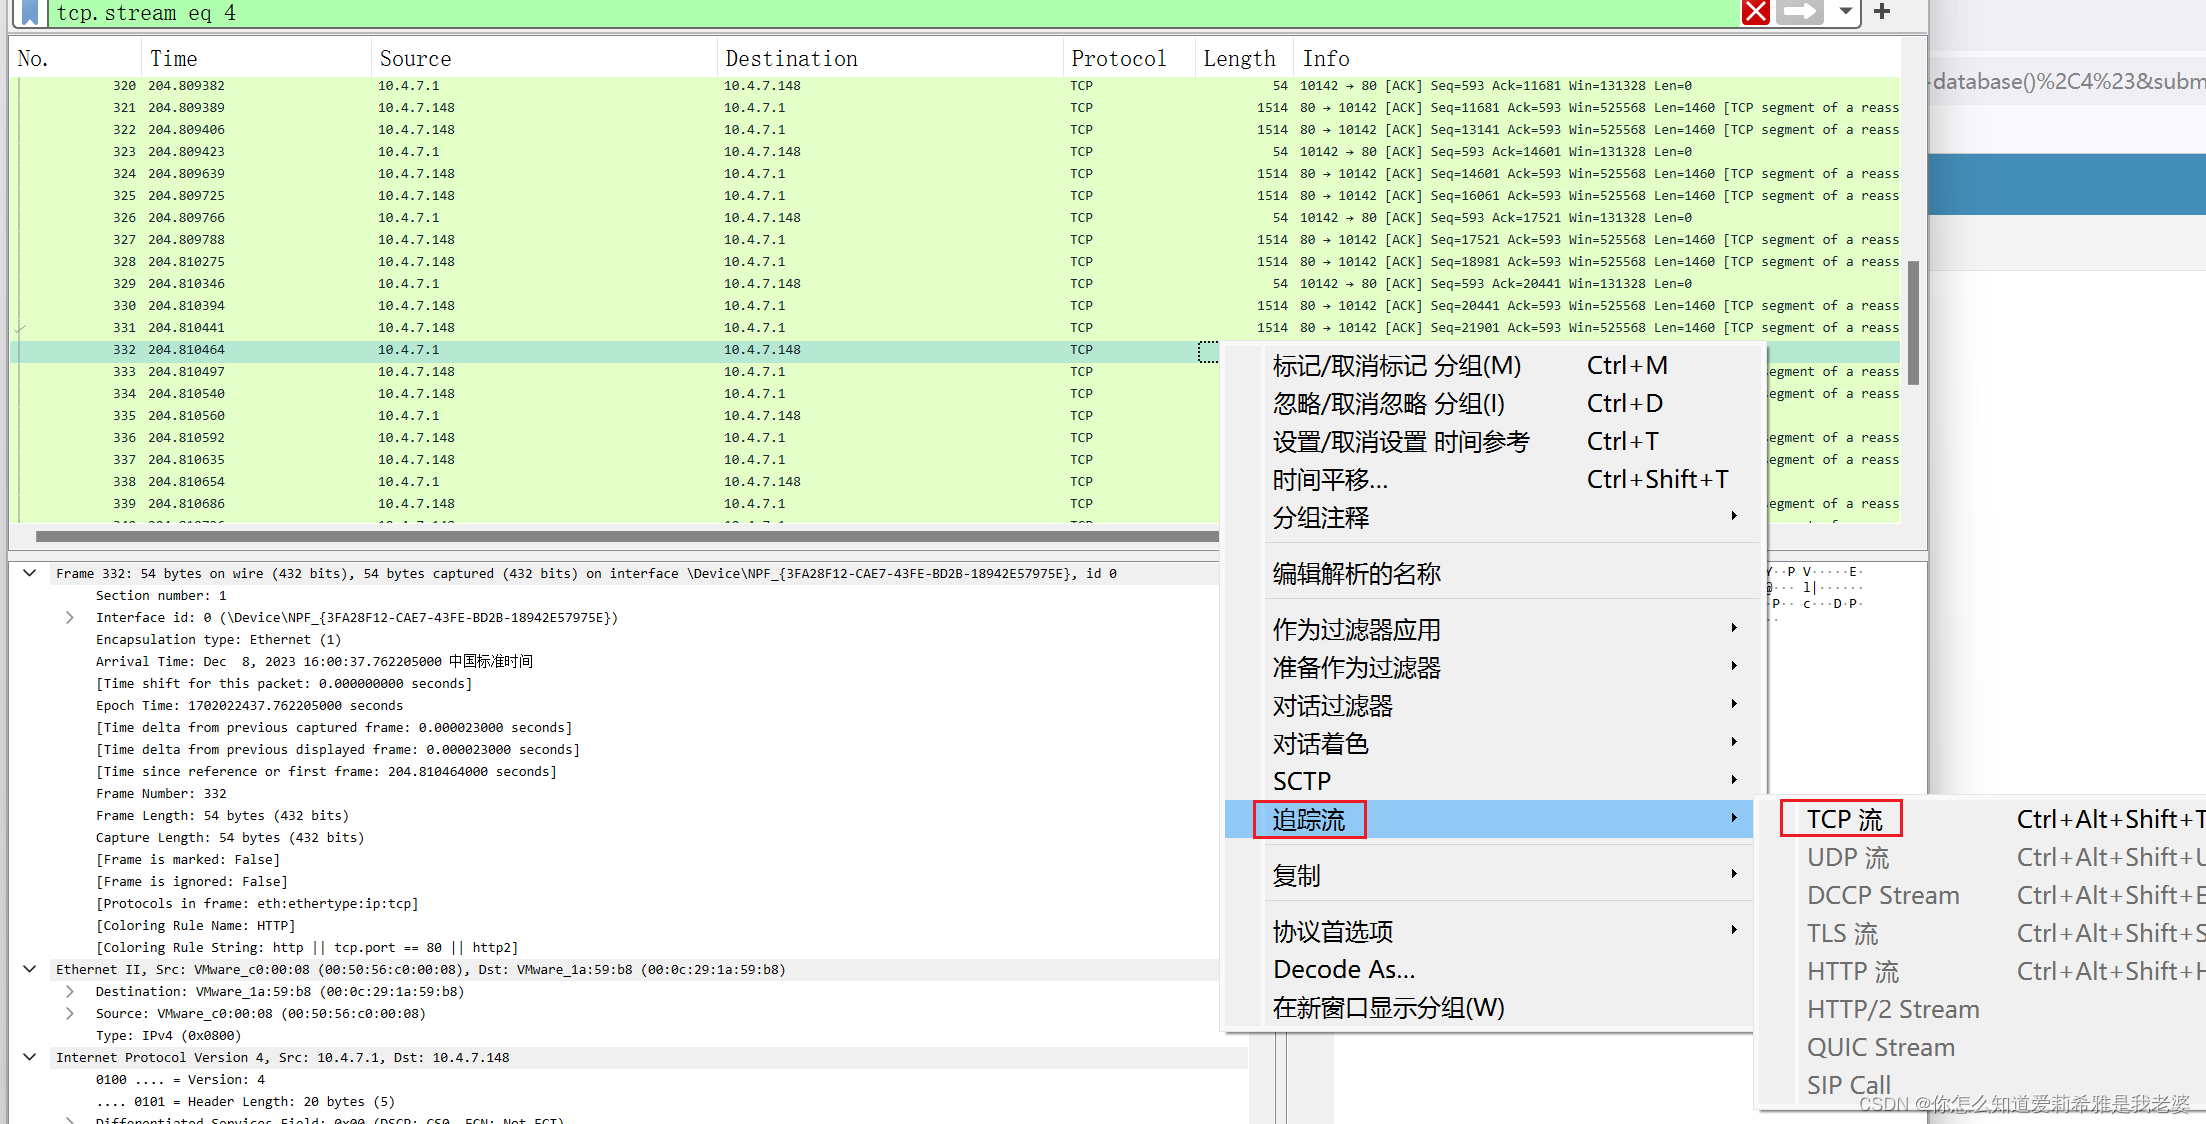Open Time Shift (时间平移...) menu item
The width and height of the screenshot is (2206, 1124).
[1489, 480]
